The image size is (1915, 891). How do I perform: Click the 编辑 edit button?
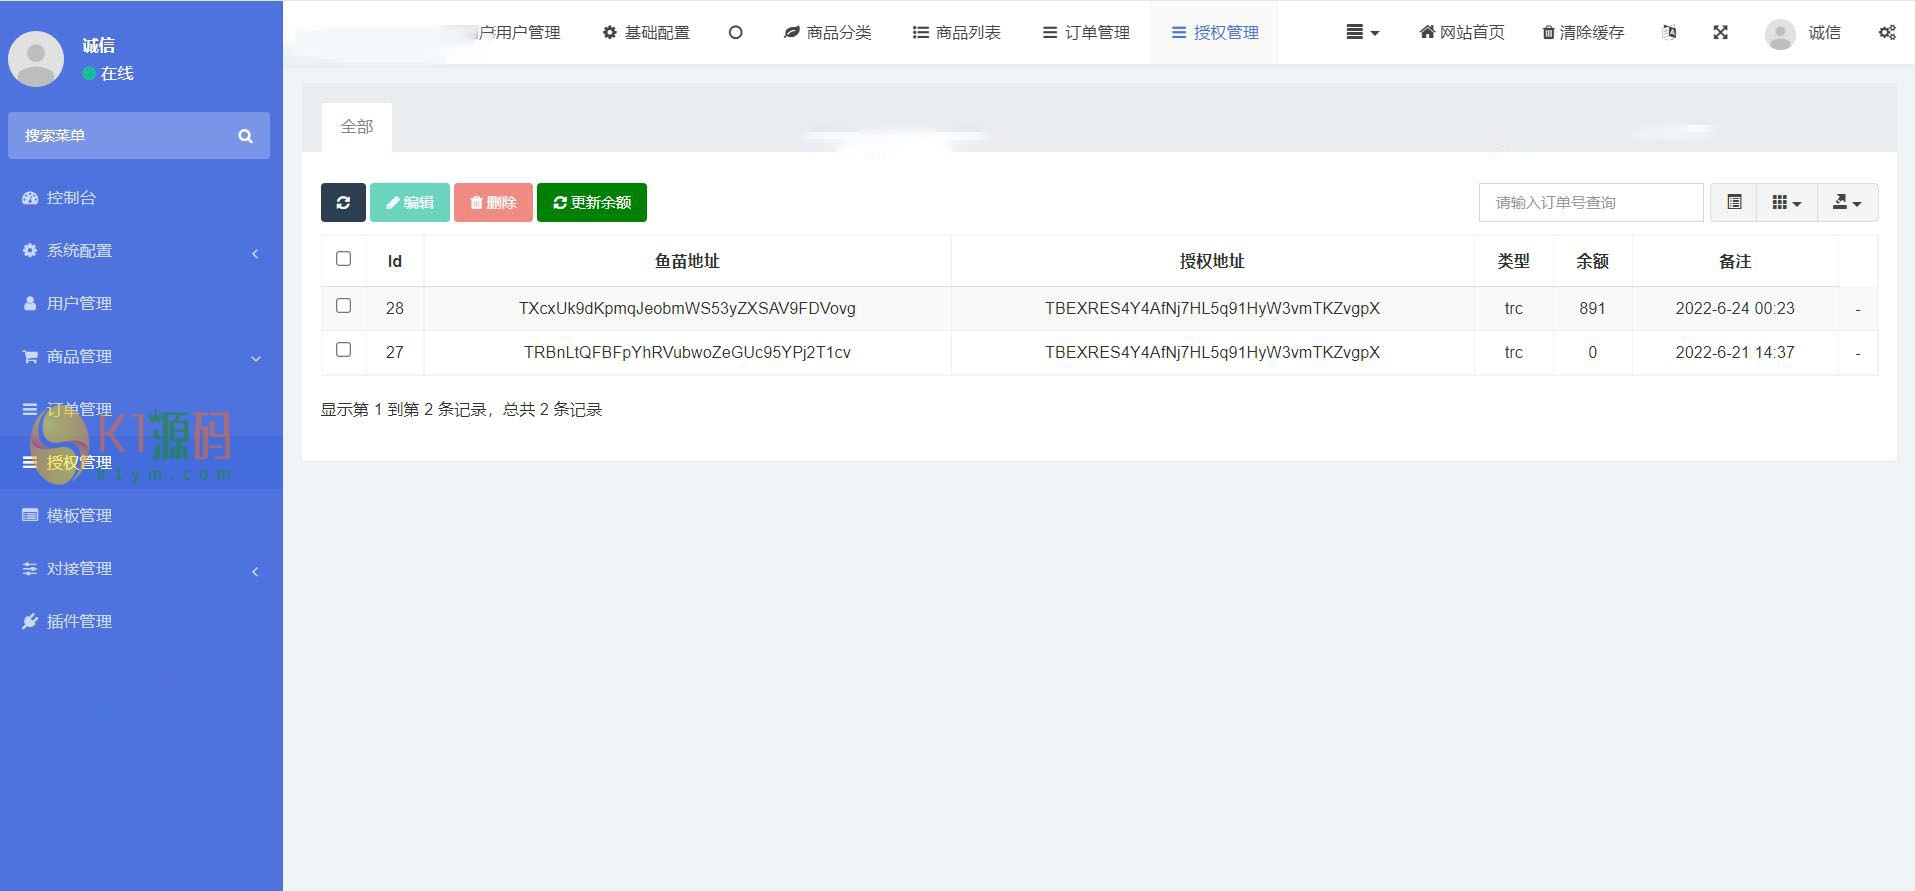pyautogui.click(x=410, y=203)
